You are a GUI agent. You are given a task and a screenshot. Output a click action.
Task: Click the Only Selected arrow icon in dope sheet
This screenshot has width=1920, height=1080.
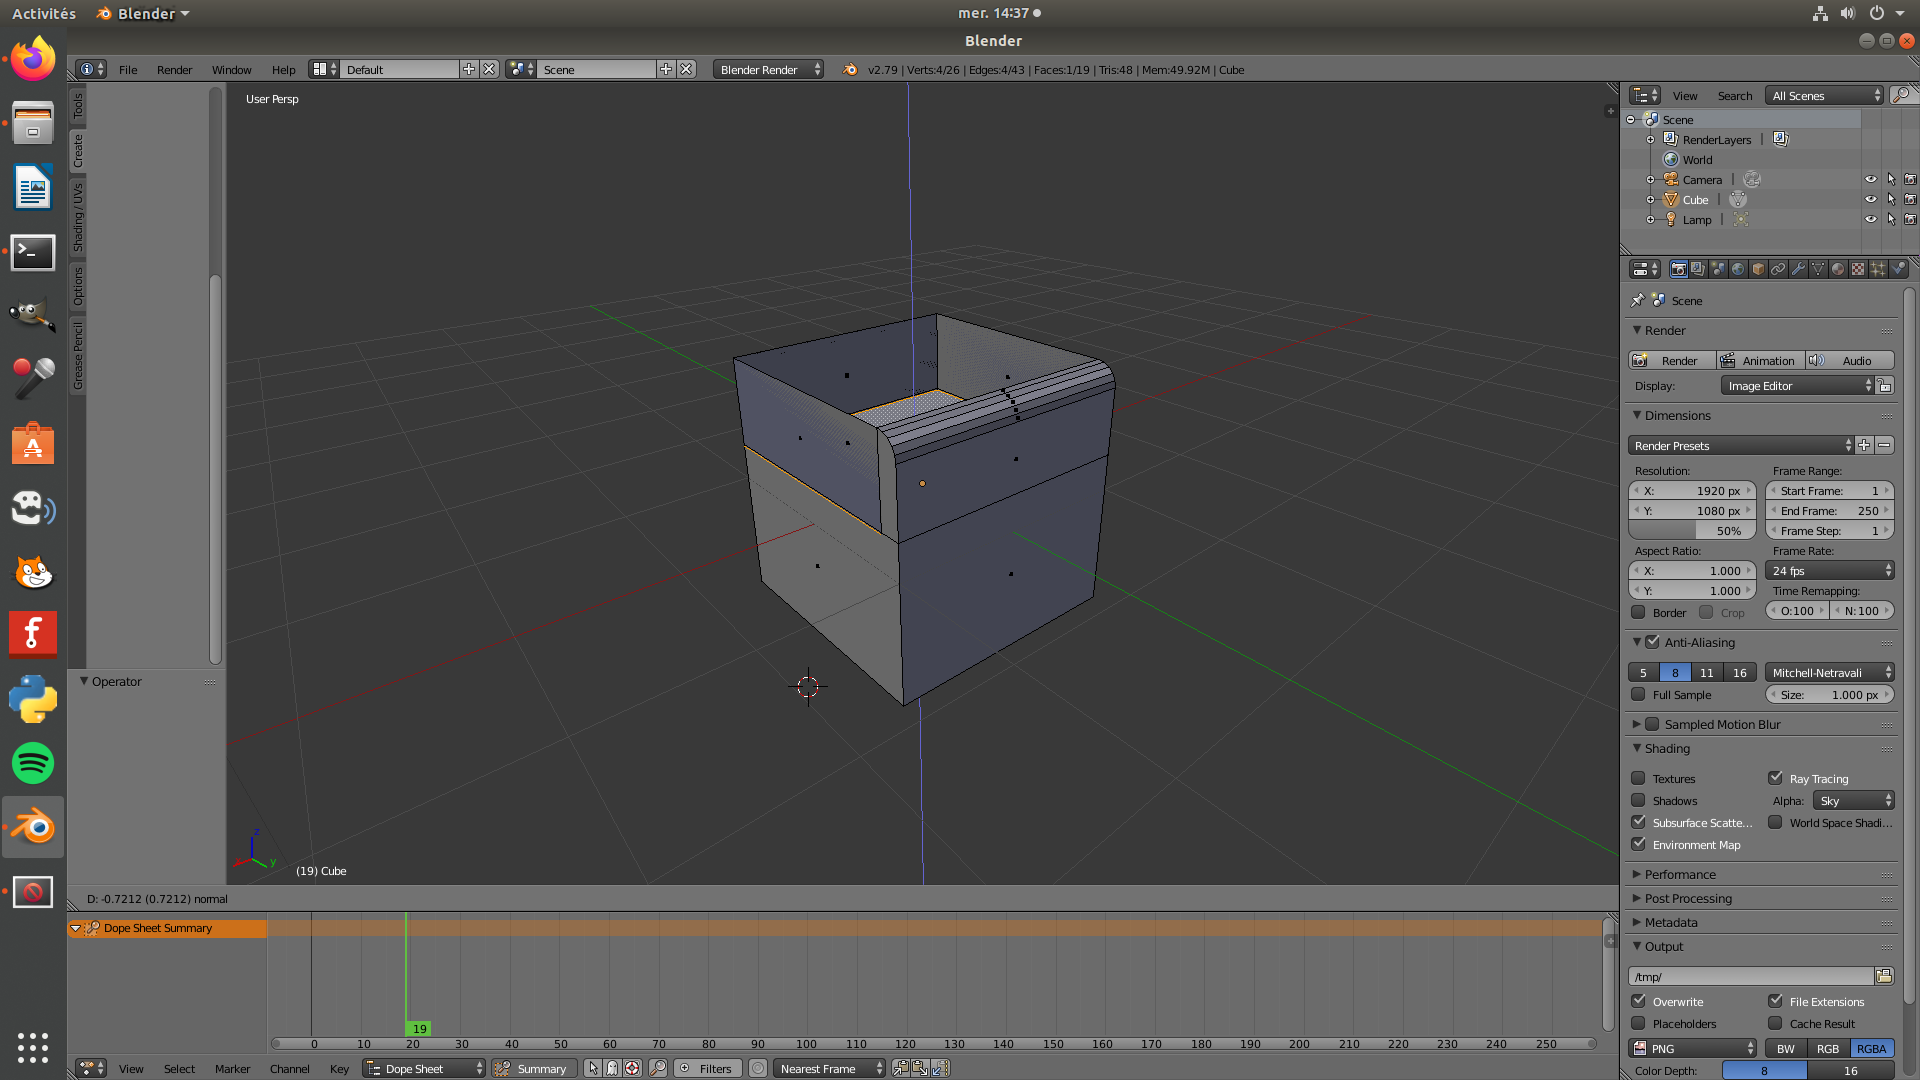593,1068
